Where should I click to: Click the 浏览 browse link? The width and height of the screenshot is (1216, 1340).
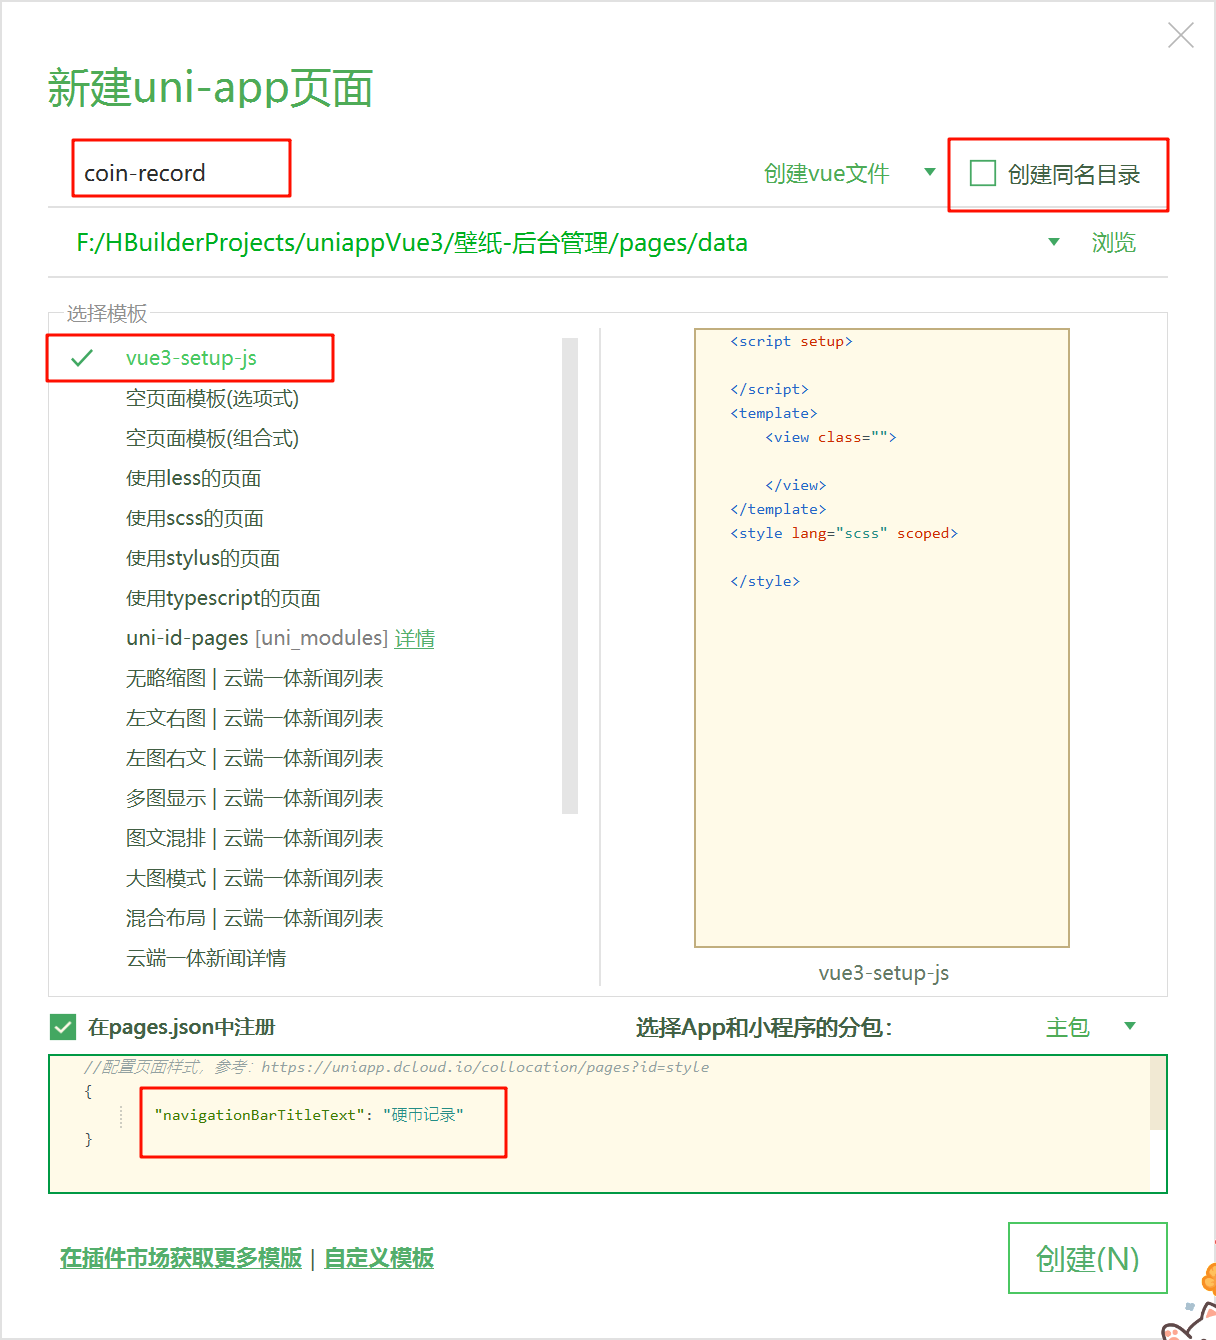point(1113,243)
